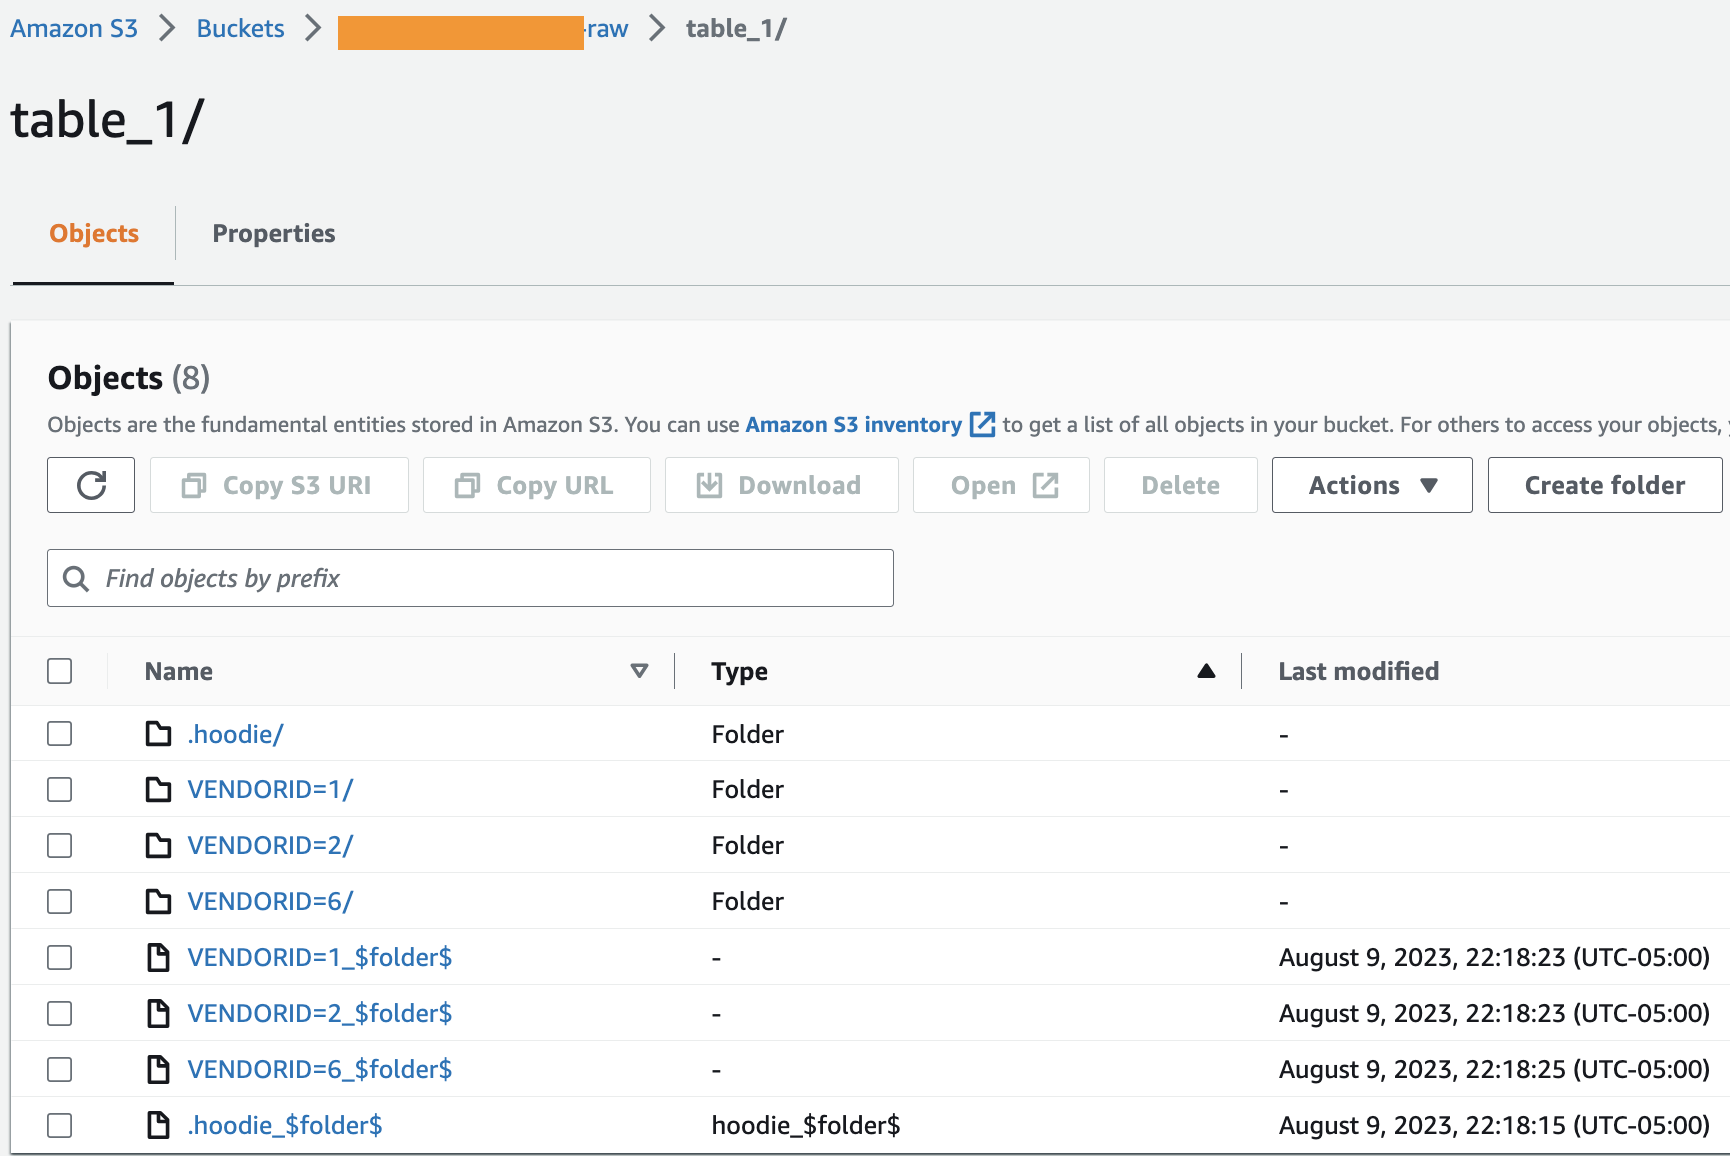Click the file icon beside VENDORID=2_$folder$

pos(158,1014)
